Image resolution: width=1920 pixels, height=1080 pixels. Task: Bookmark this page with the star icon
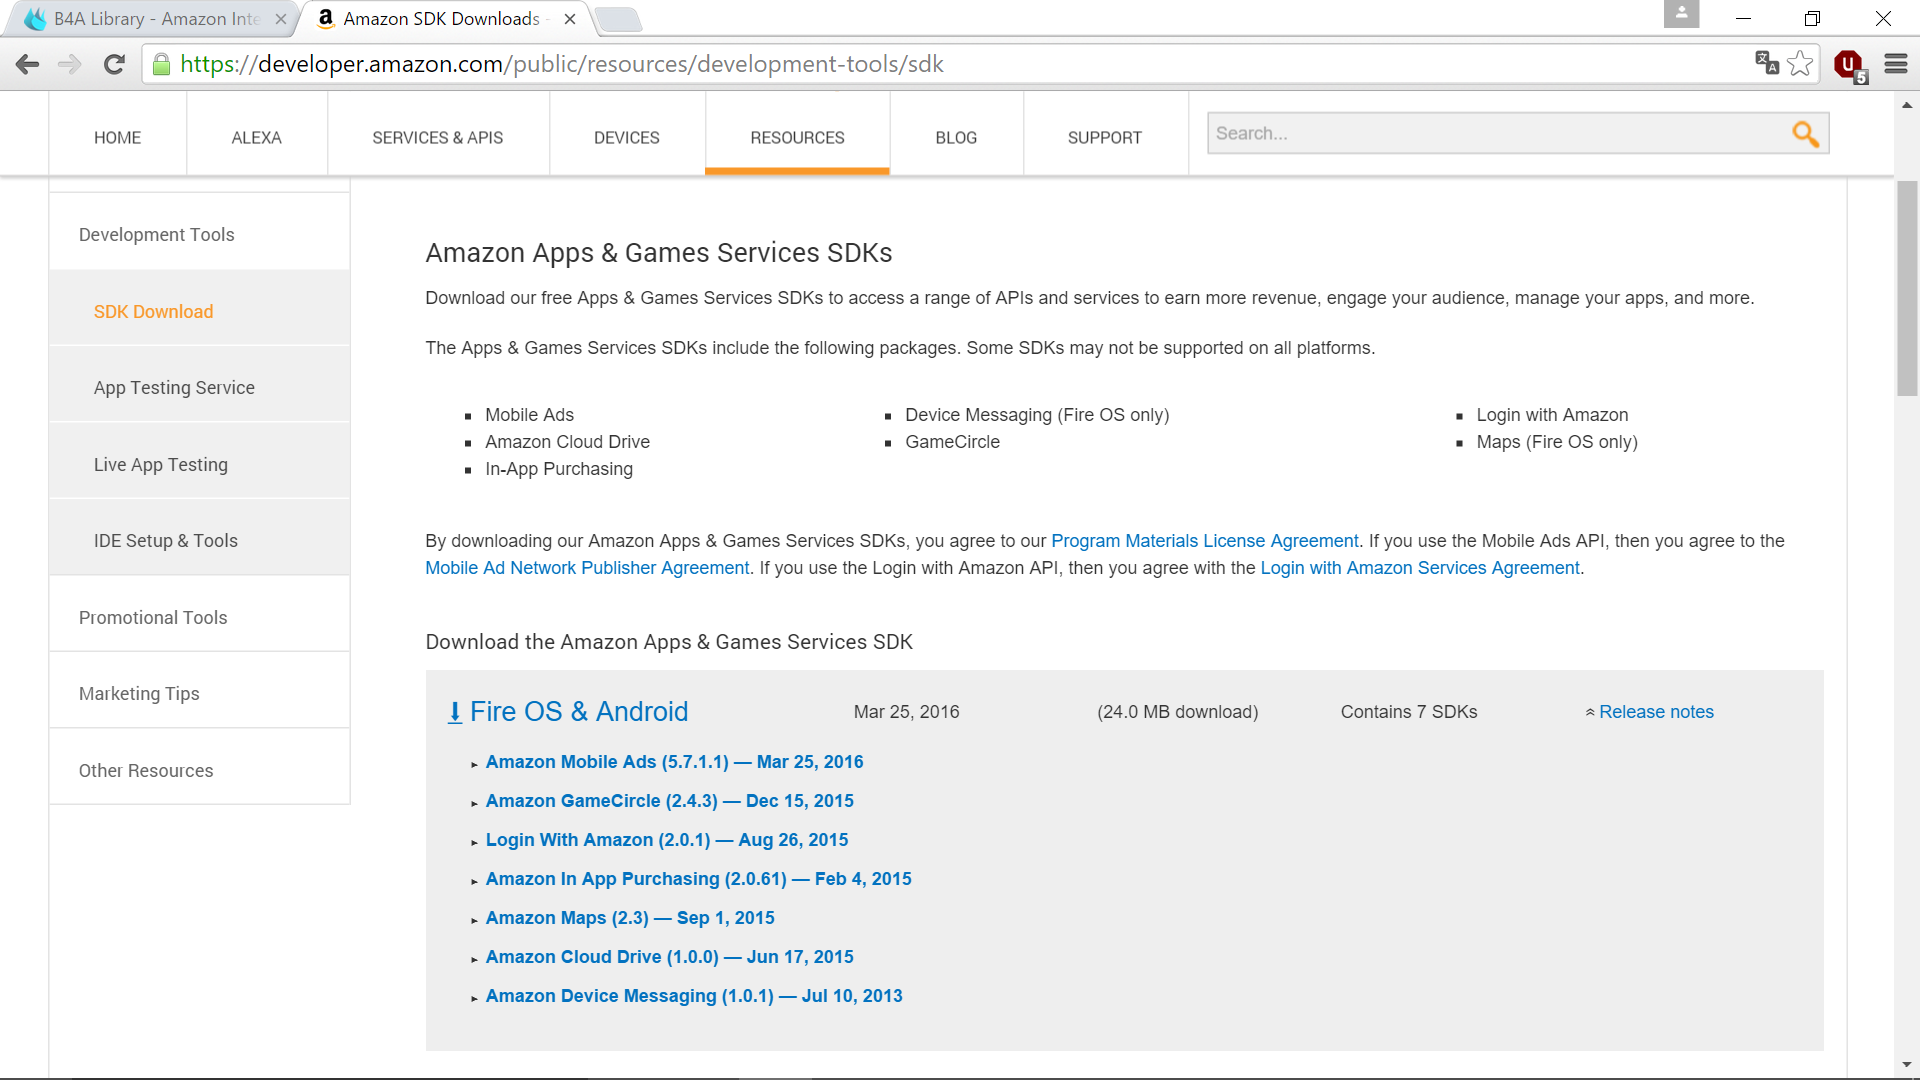[x=1800, y=63]
